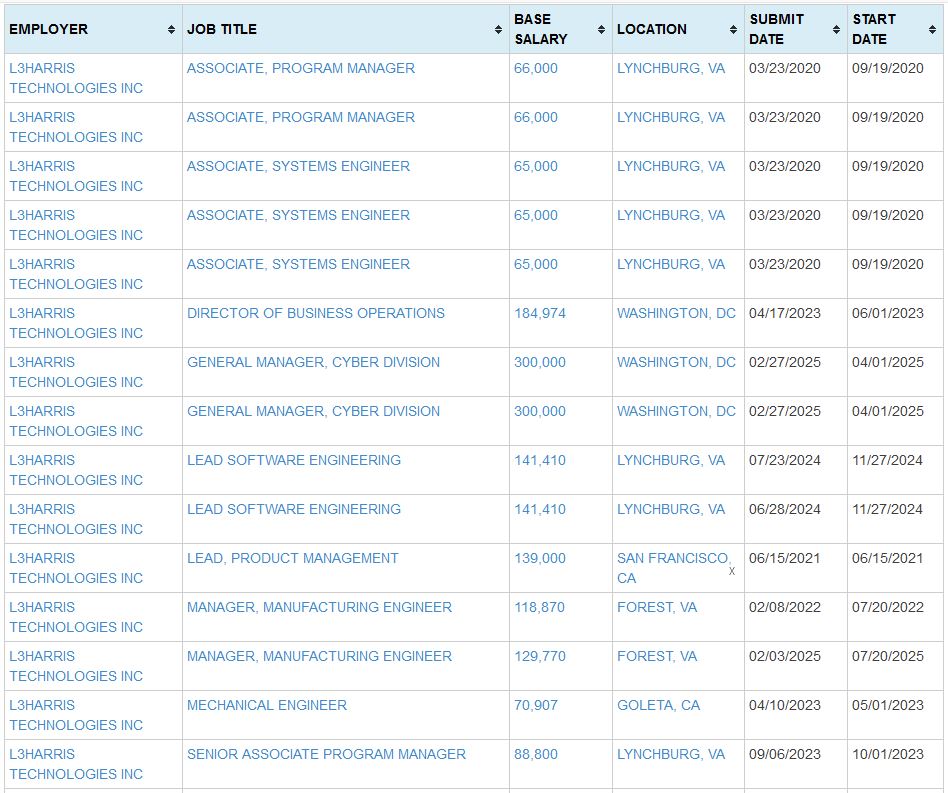Open Lead Software Engineering title submitted 07/23/2024
The image size is (948, 793).
[294, 460]
